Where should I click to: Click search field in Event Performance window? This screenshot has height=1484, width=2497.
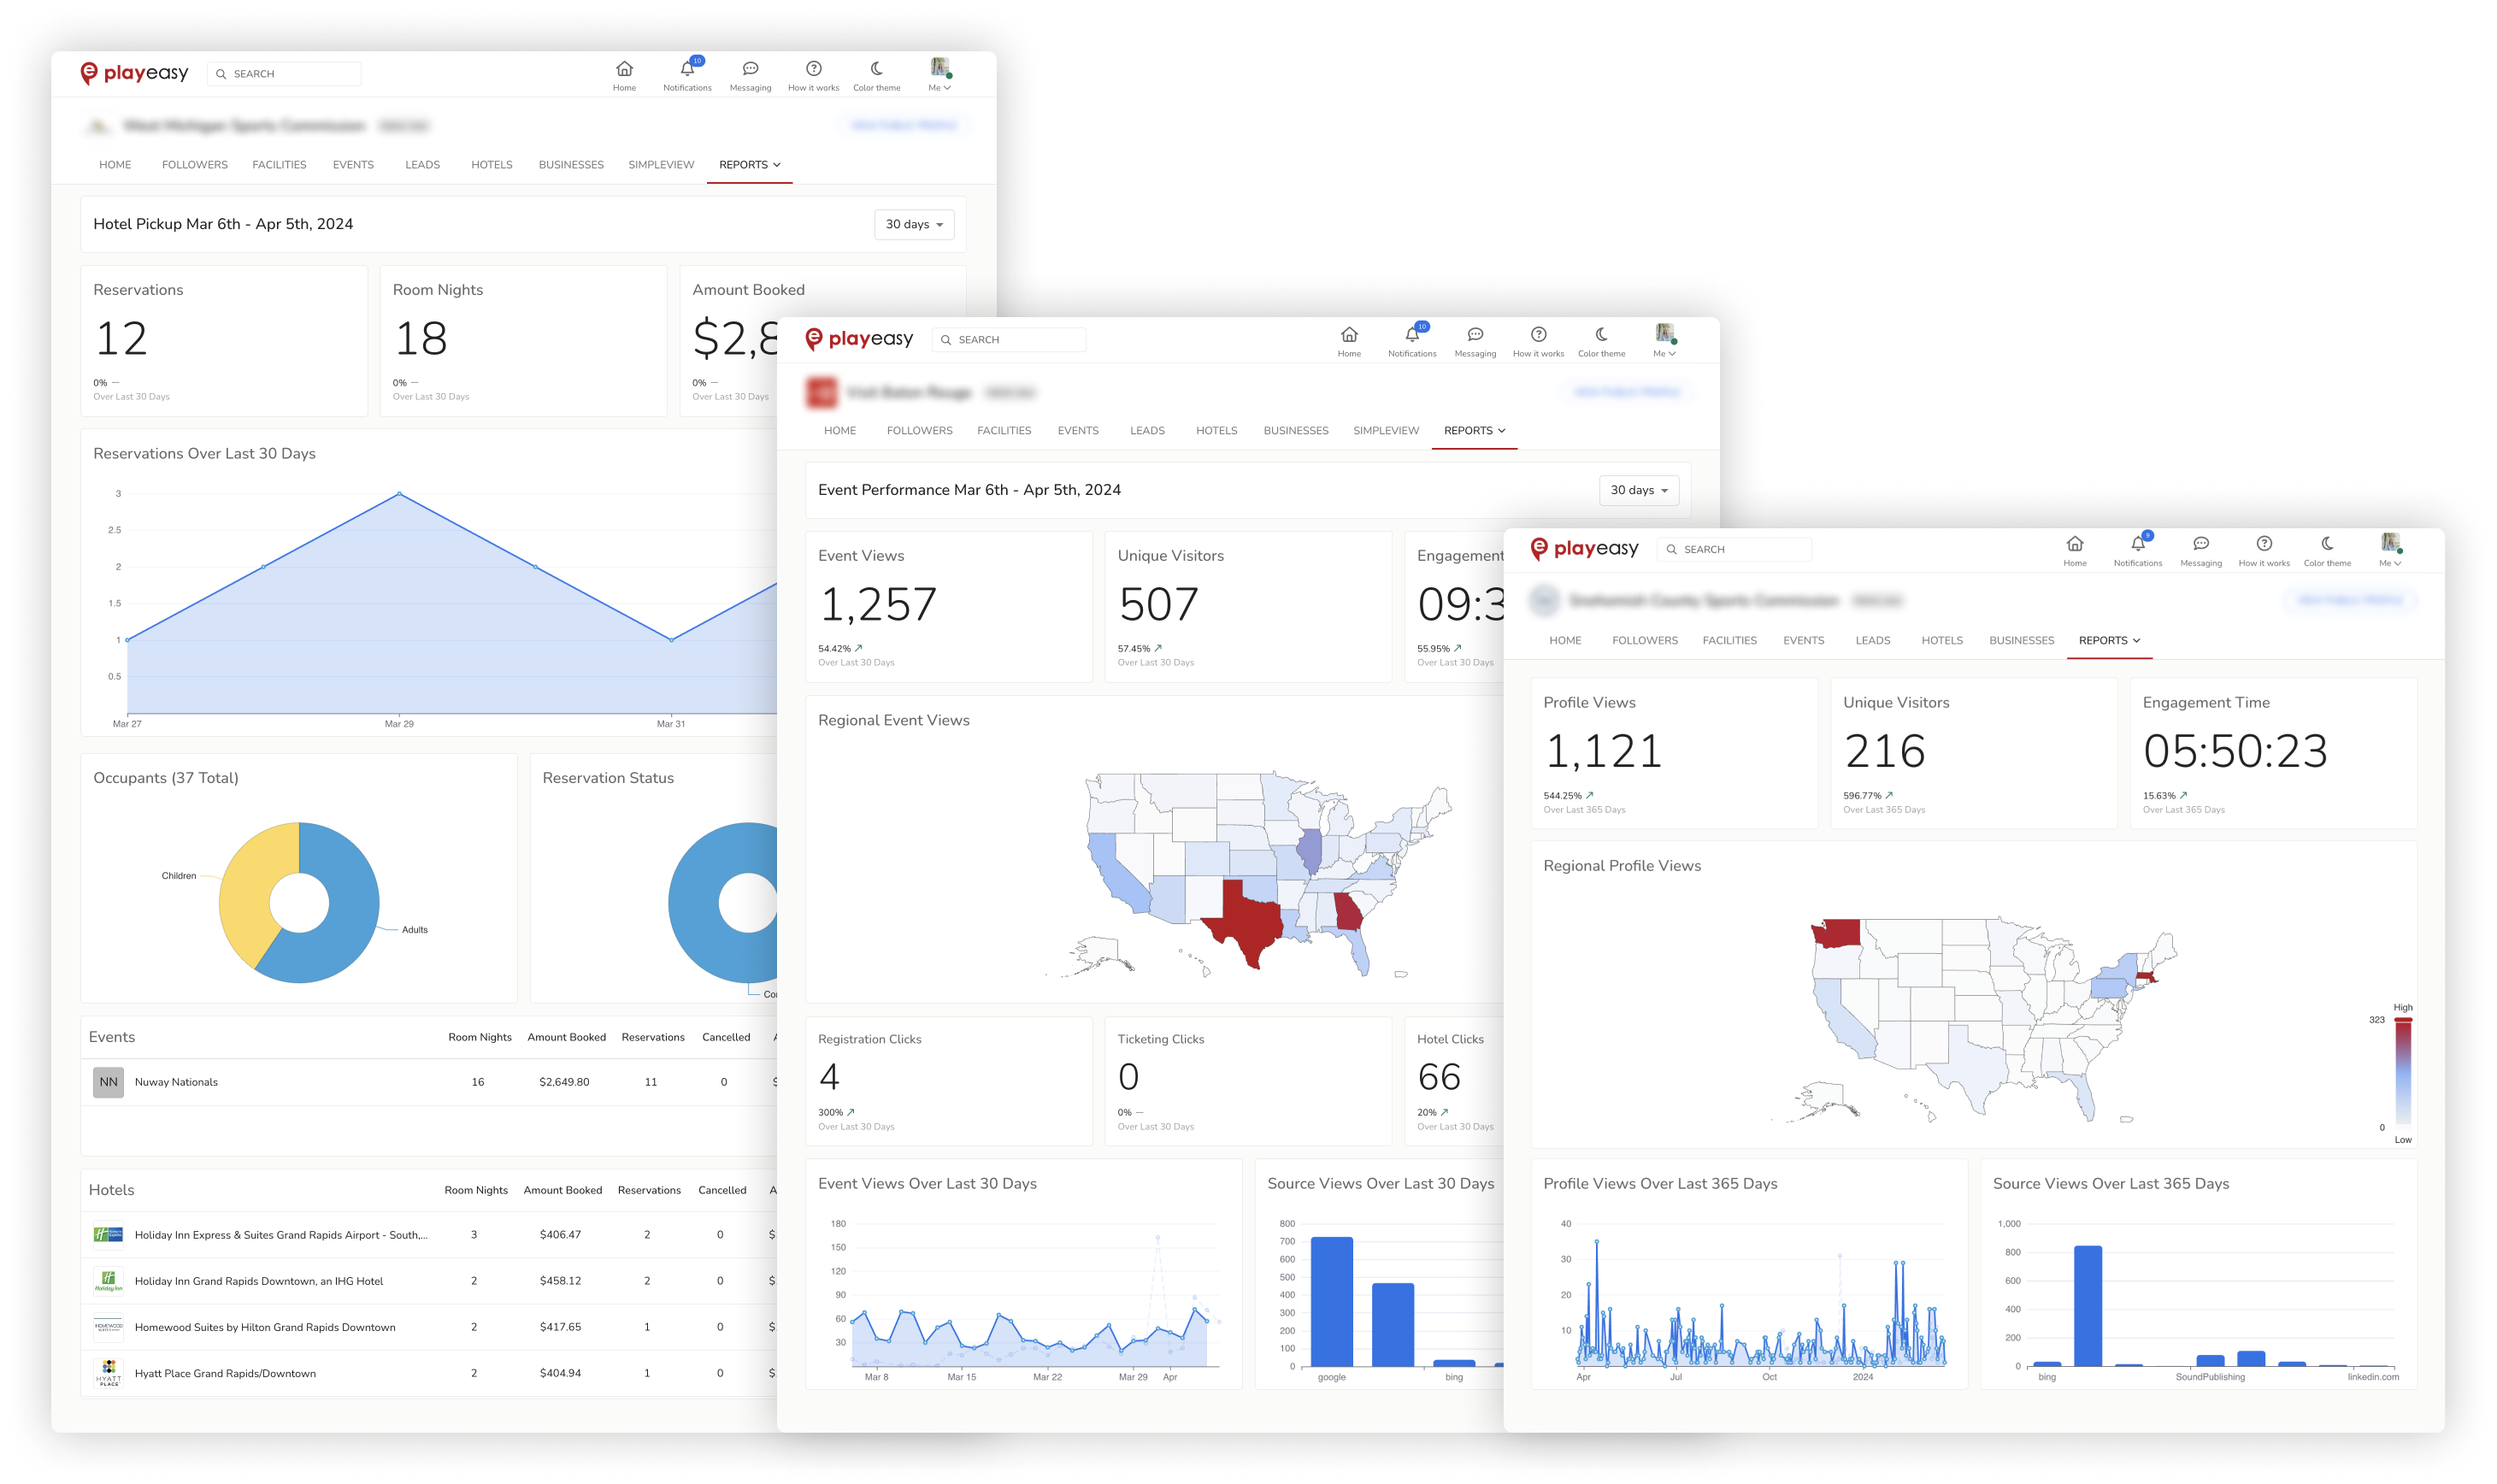[x=1009, y=340]
